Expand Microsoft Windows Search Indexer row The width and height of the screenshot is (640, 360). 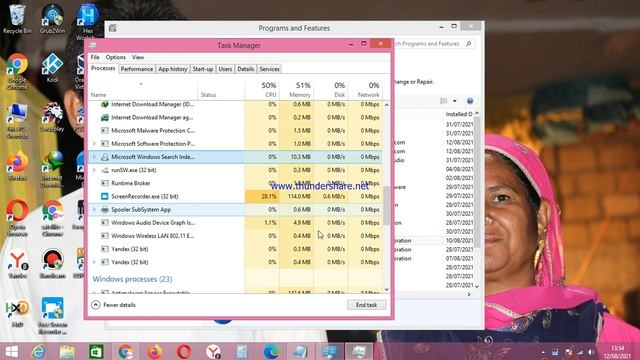pyautogui.click(x=94, y=157)
